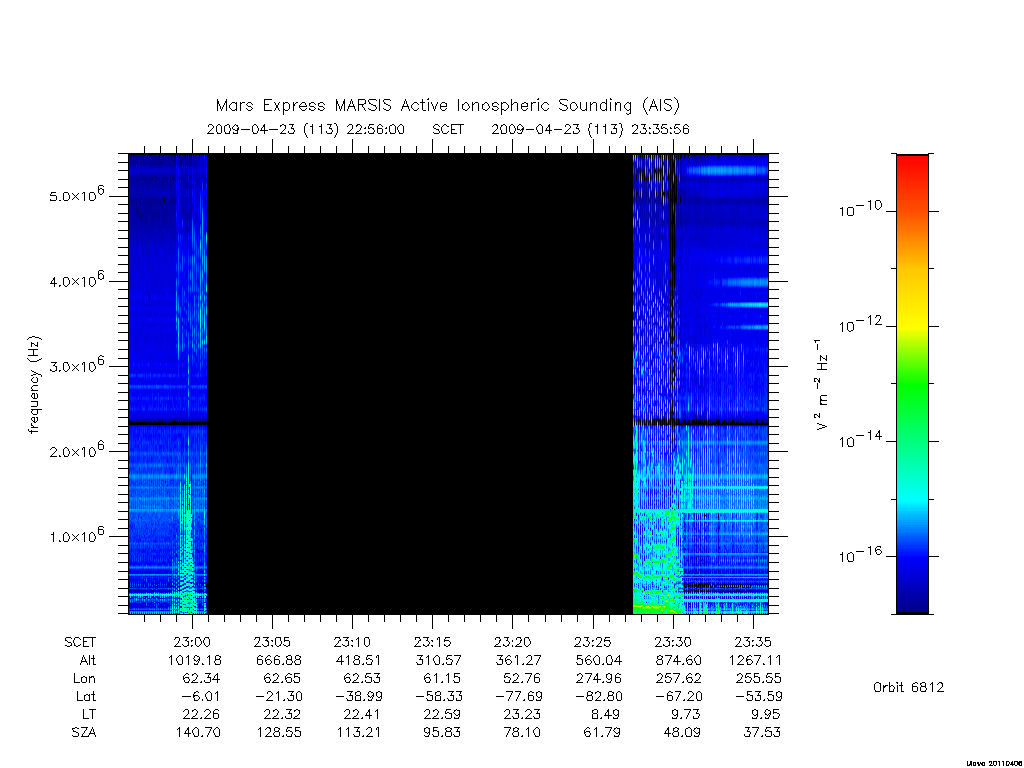Click the SZA row label
The width and height of the screenshot is (1024, 768).
(84, 733)
